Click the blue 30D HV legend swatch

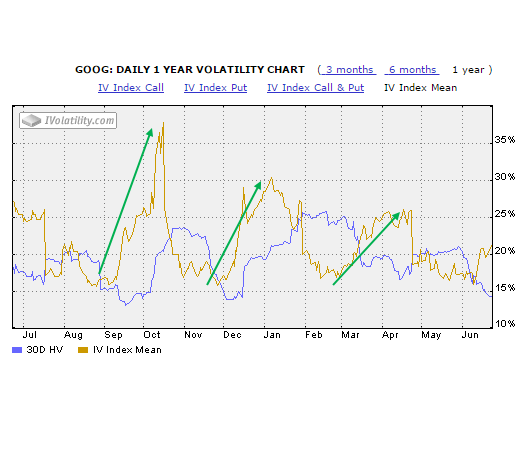(17, 350)
